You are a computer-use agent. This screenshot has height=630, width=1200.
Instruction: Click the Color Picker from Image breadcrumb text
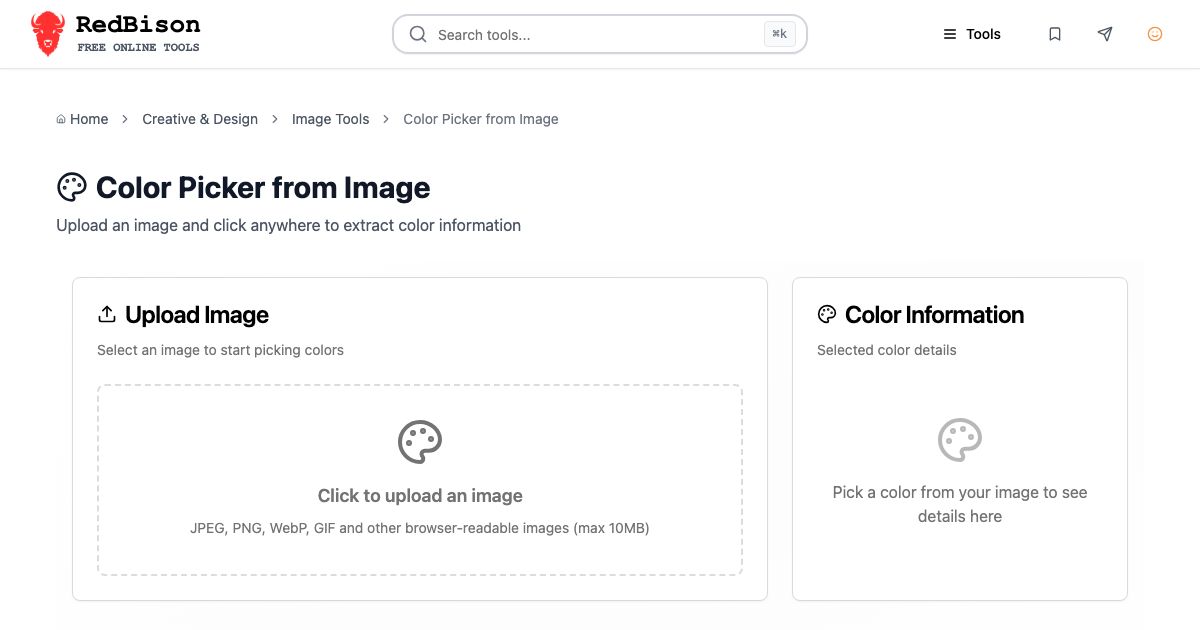[x=481, y=119]
